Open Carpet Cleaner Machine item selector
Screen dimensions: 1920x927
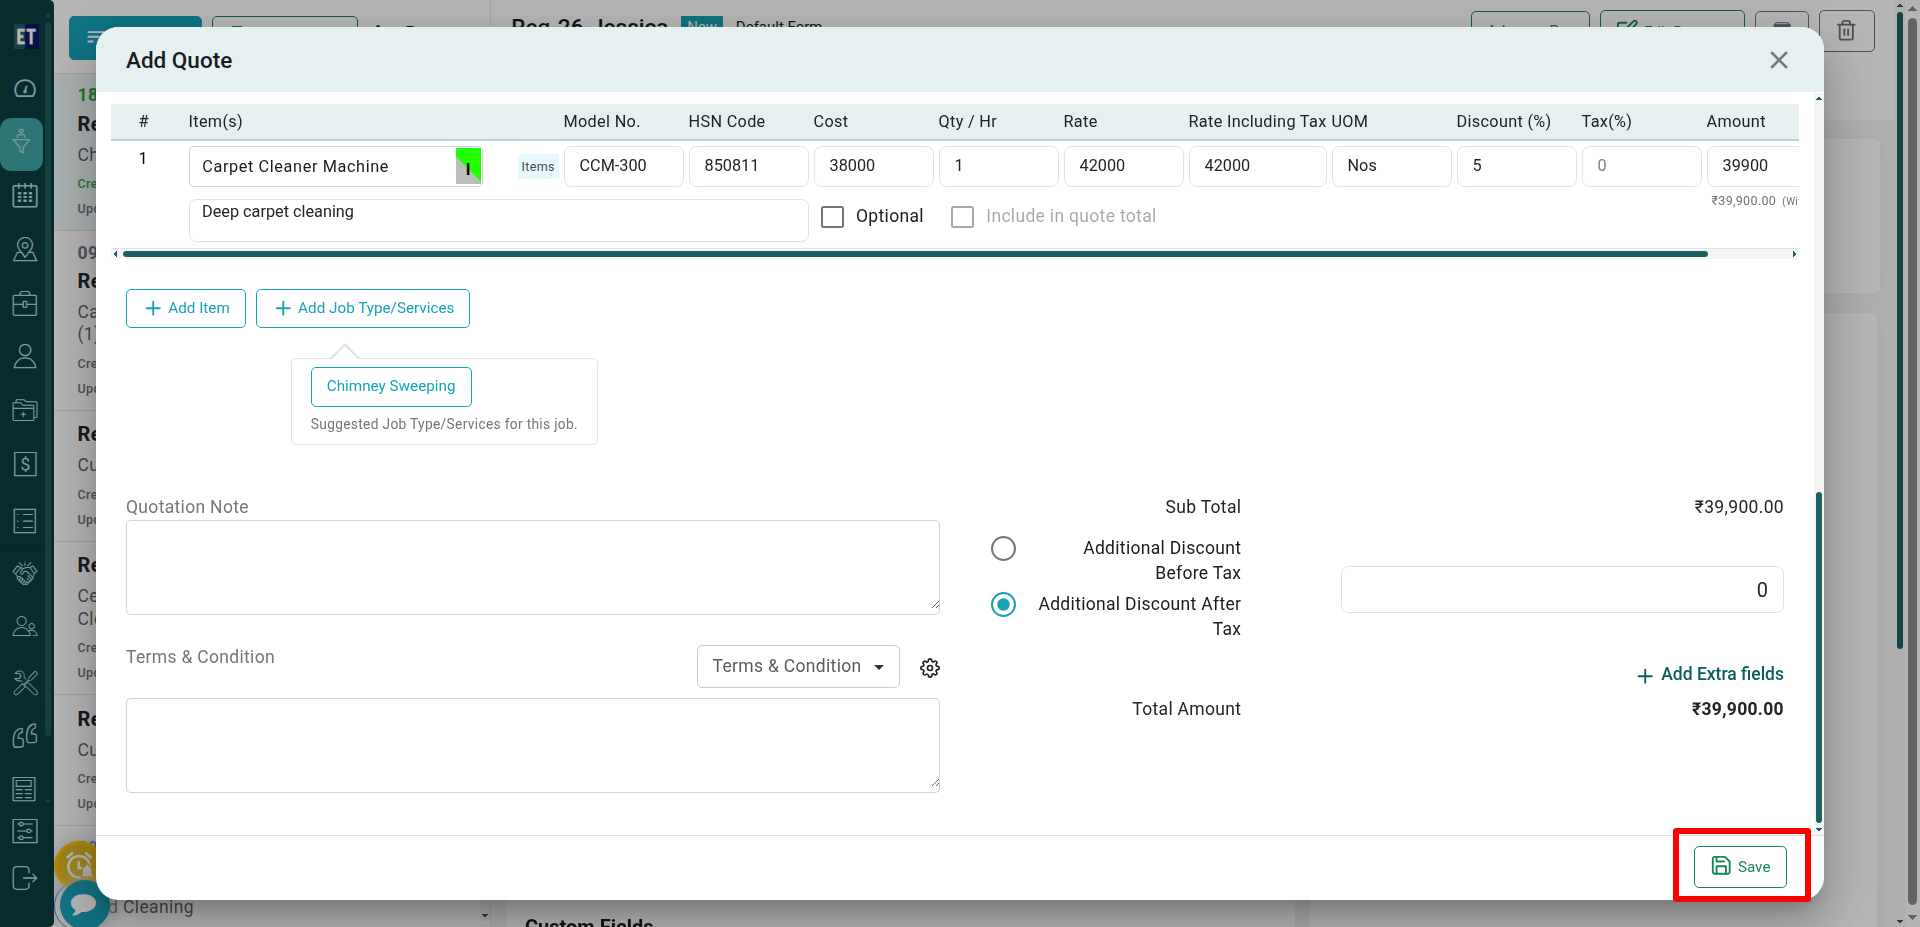(325, 167)
